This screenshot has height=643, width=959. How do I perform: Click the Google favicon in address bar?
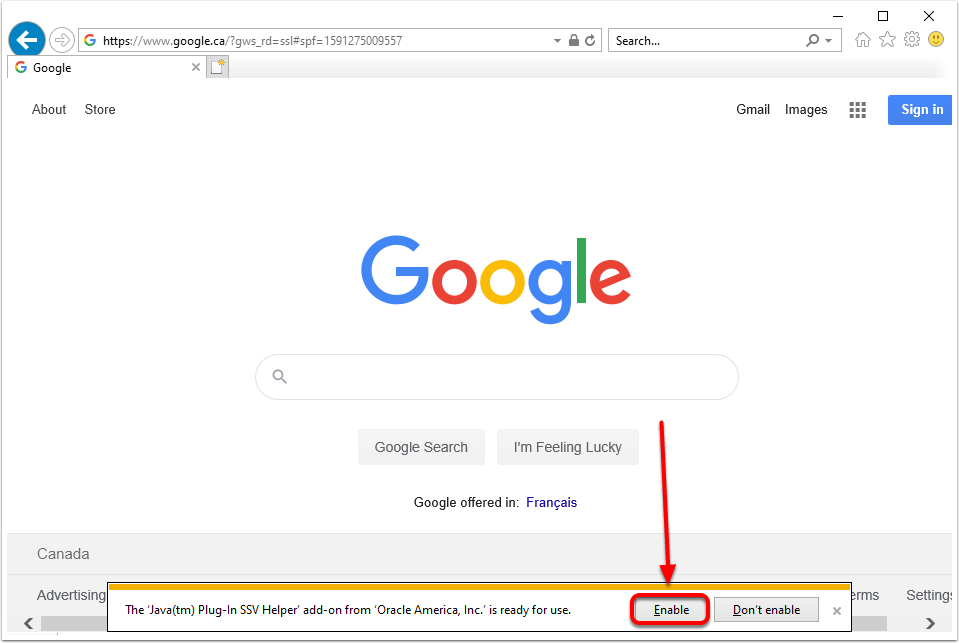pyautogui.click(x=91, y=40)
